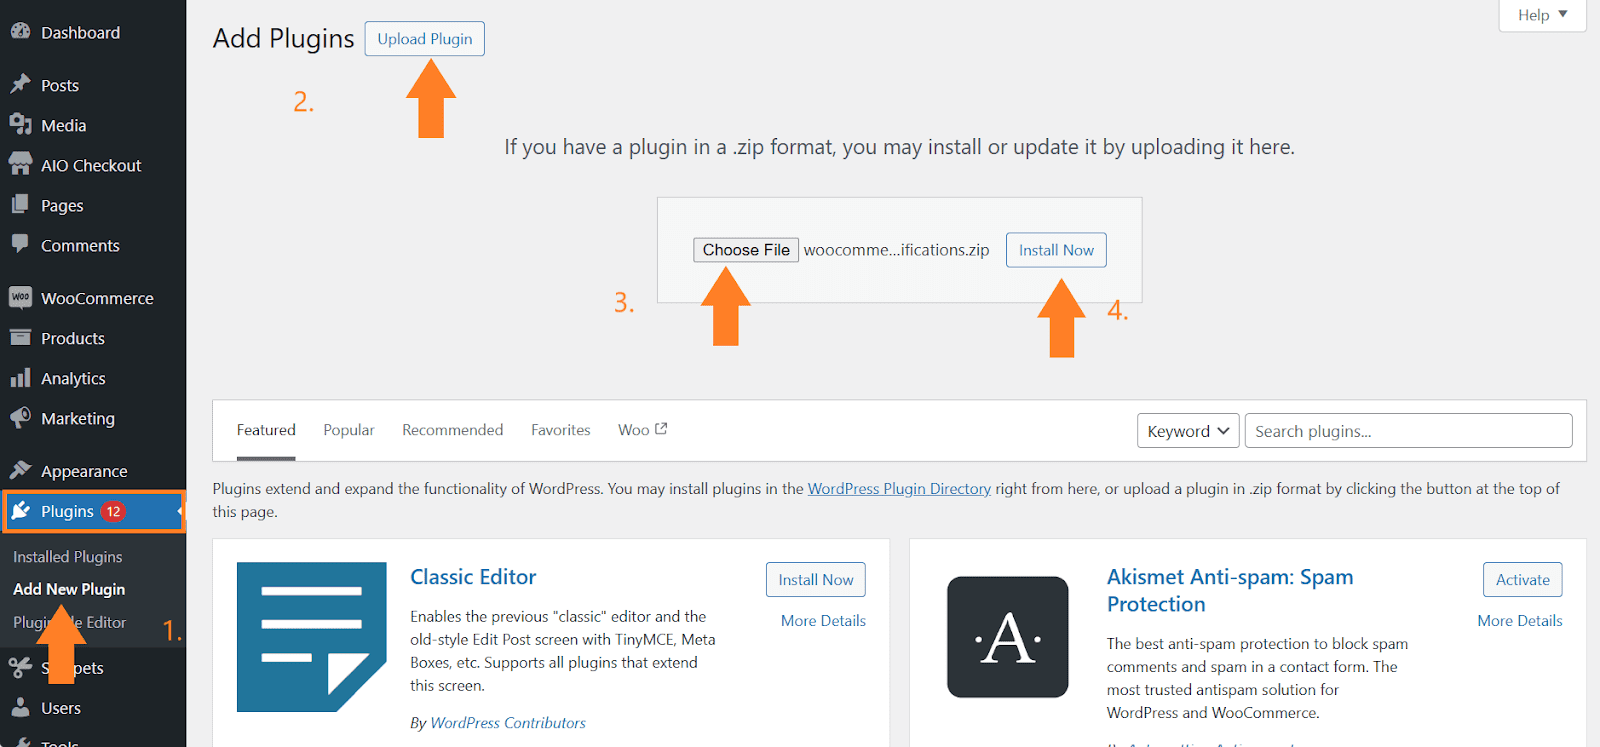The width and height of the screenshot is (1600, 747).
Task: Open the Woo tab
Action: pyautogui.click(x=642, y=430)
